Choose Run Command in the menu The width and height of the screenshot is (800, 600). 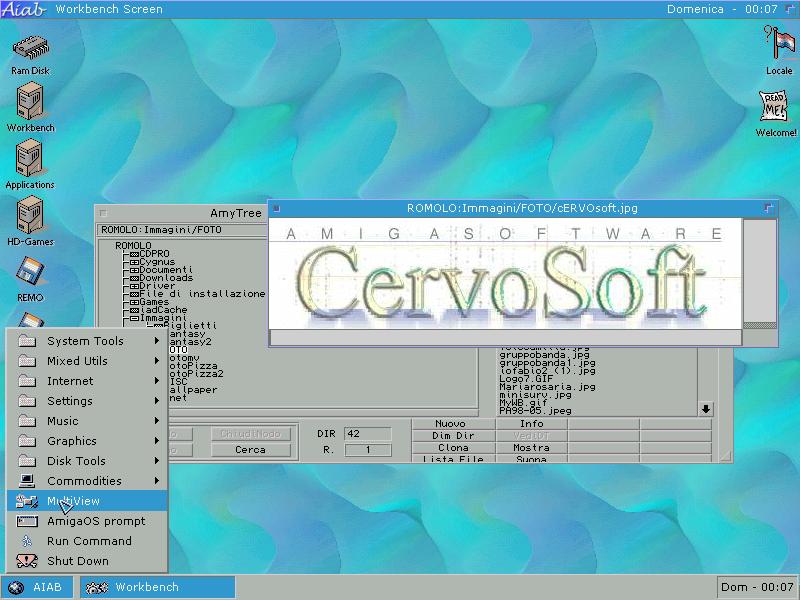pos(87,541)
